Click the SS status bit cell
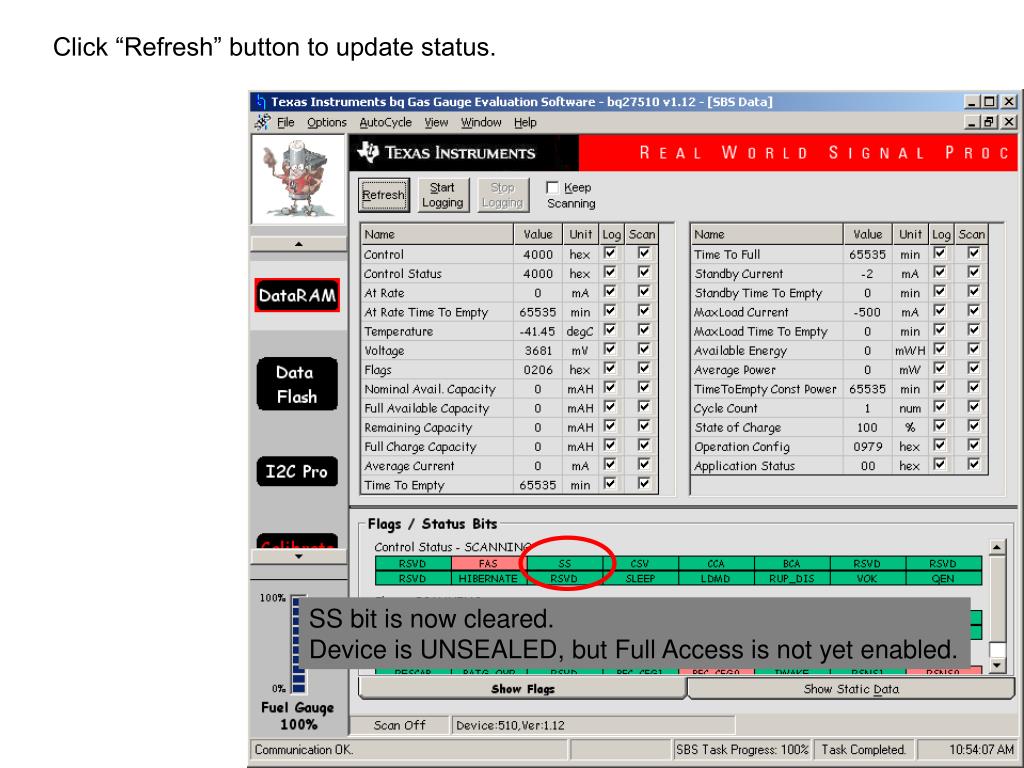The height and width of the screenshot is (768, 1024). pos(565,564)
